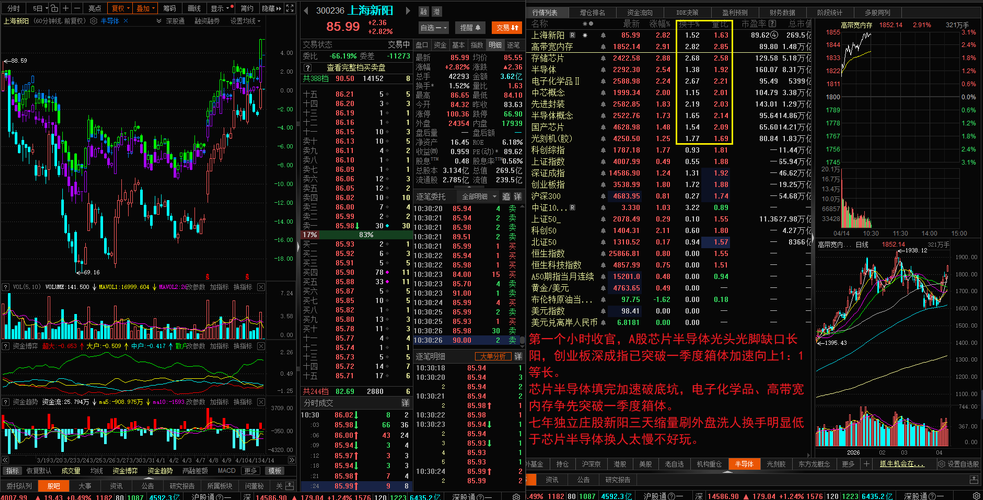The width and height of the screenshot is (983, 500).
Task: Click the 提醒 alert bell button
Action: tap(470, 28)
